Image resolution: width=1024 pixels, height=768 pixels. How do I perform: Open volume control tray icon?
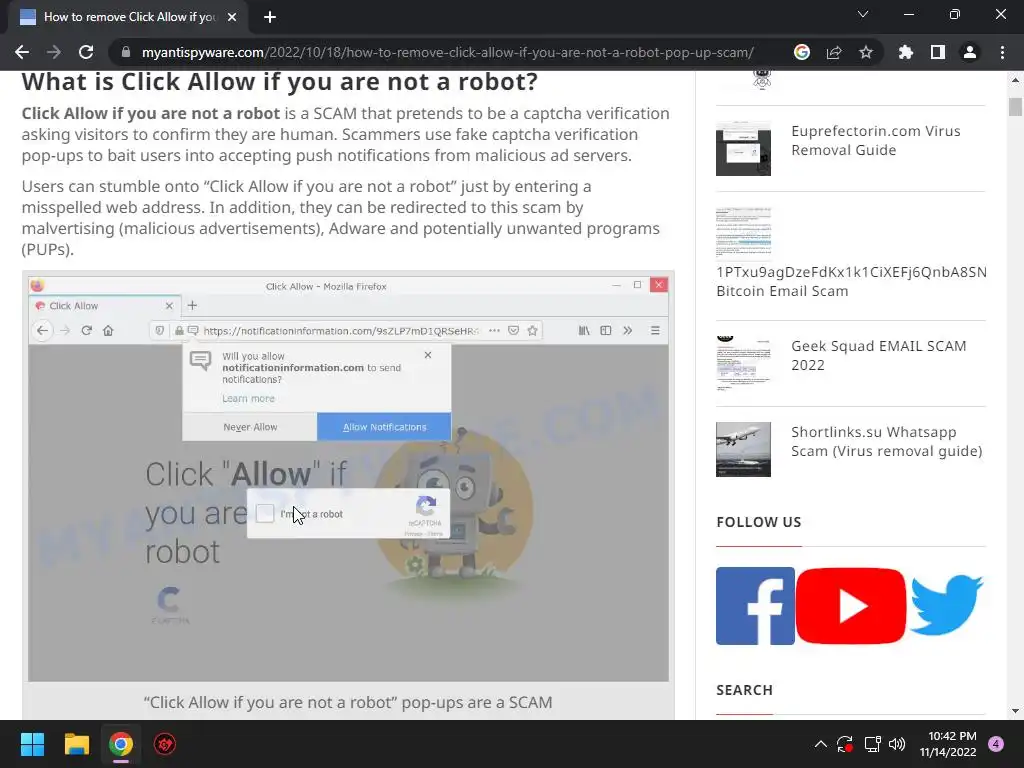897,744
